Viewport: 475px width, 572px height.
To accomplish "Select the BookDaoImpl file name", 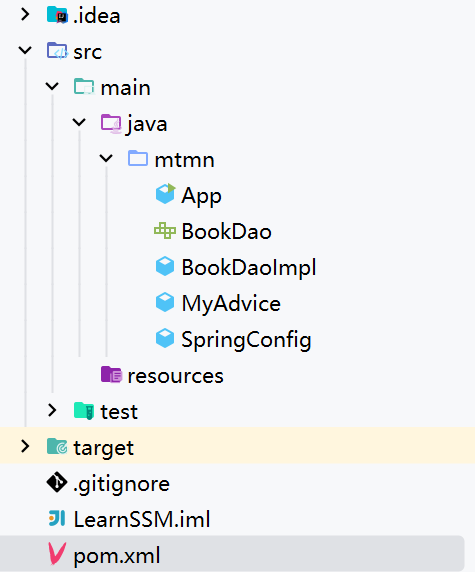I will 249,267.
